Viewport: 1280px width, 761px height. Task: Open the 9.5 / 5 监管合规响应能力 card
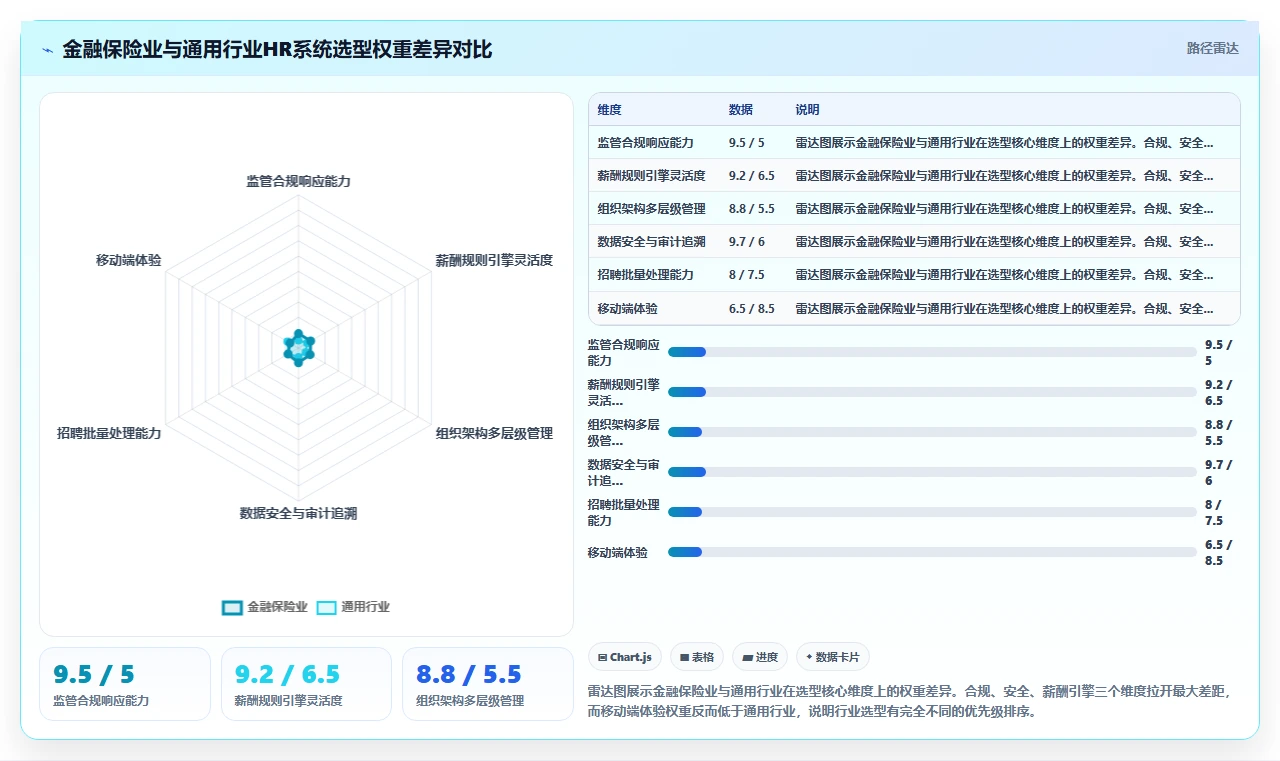125,684
